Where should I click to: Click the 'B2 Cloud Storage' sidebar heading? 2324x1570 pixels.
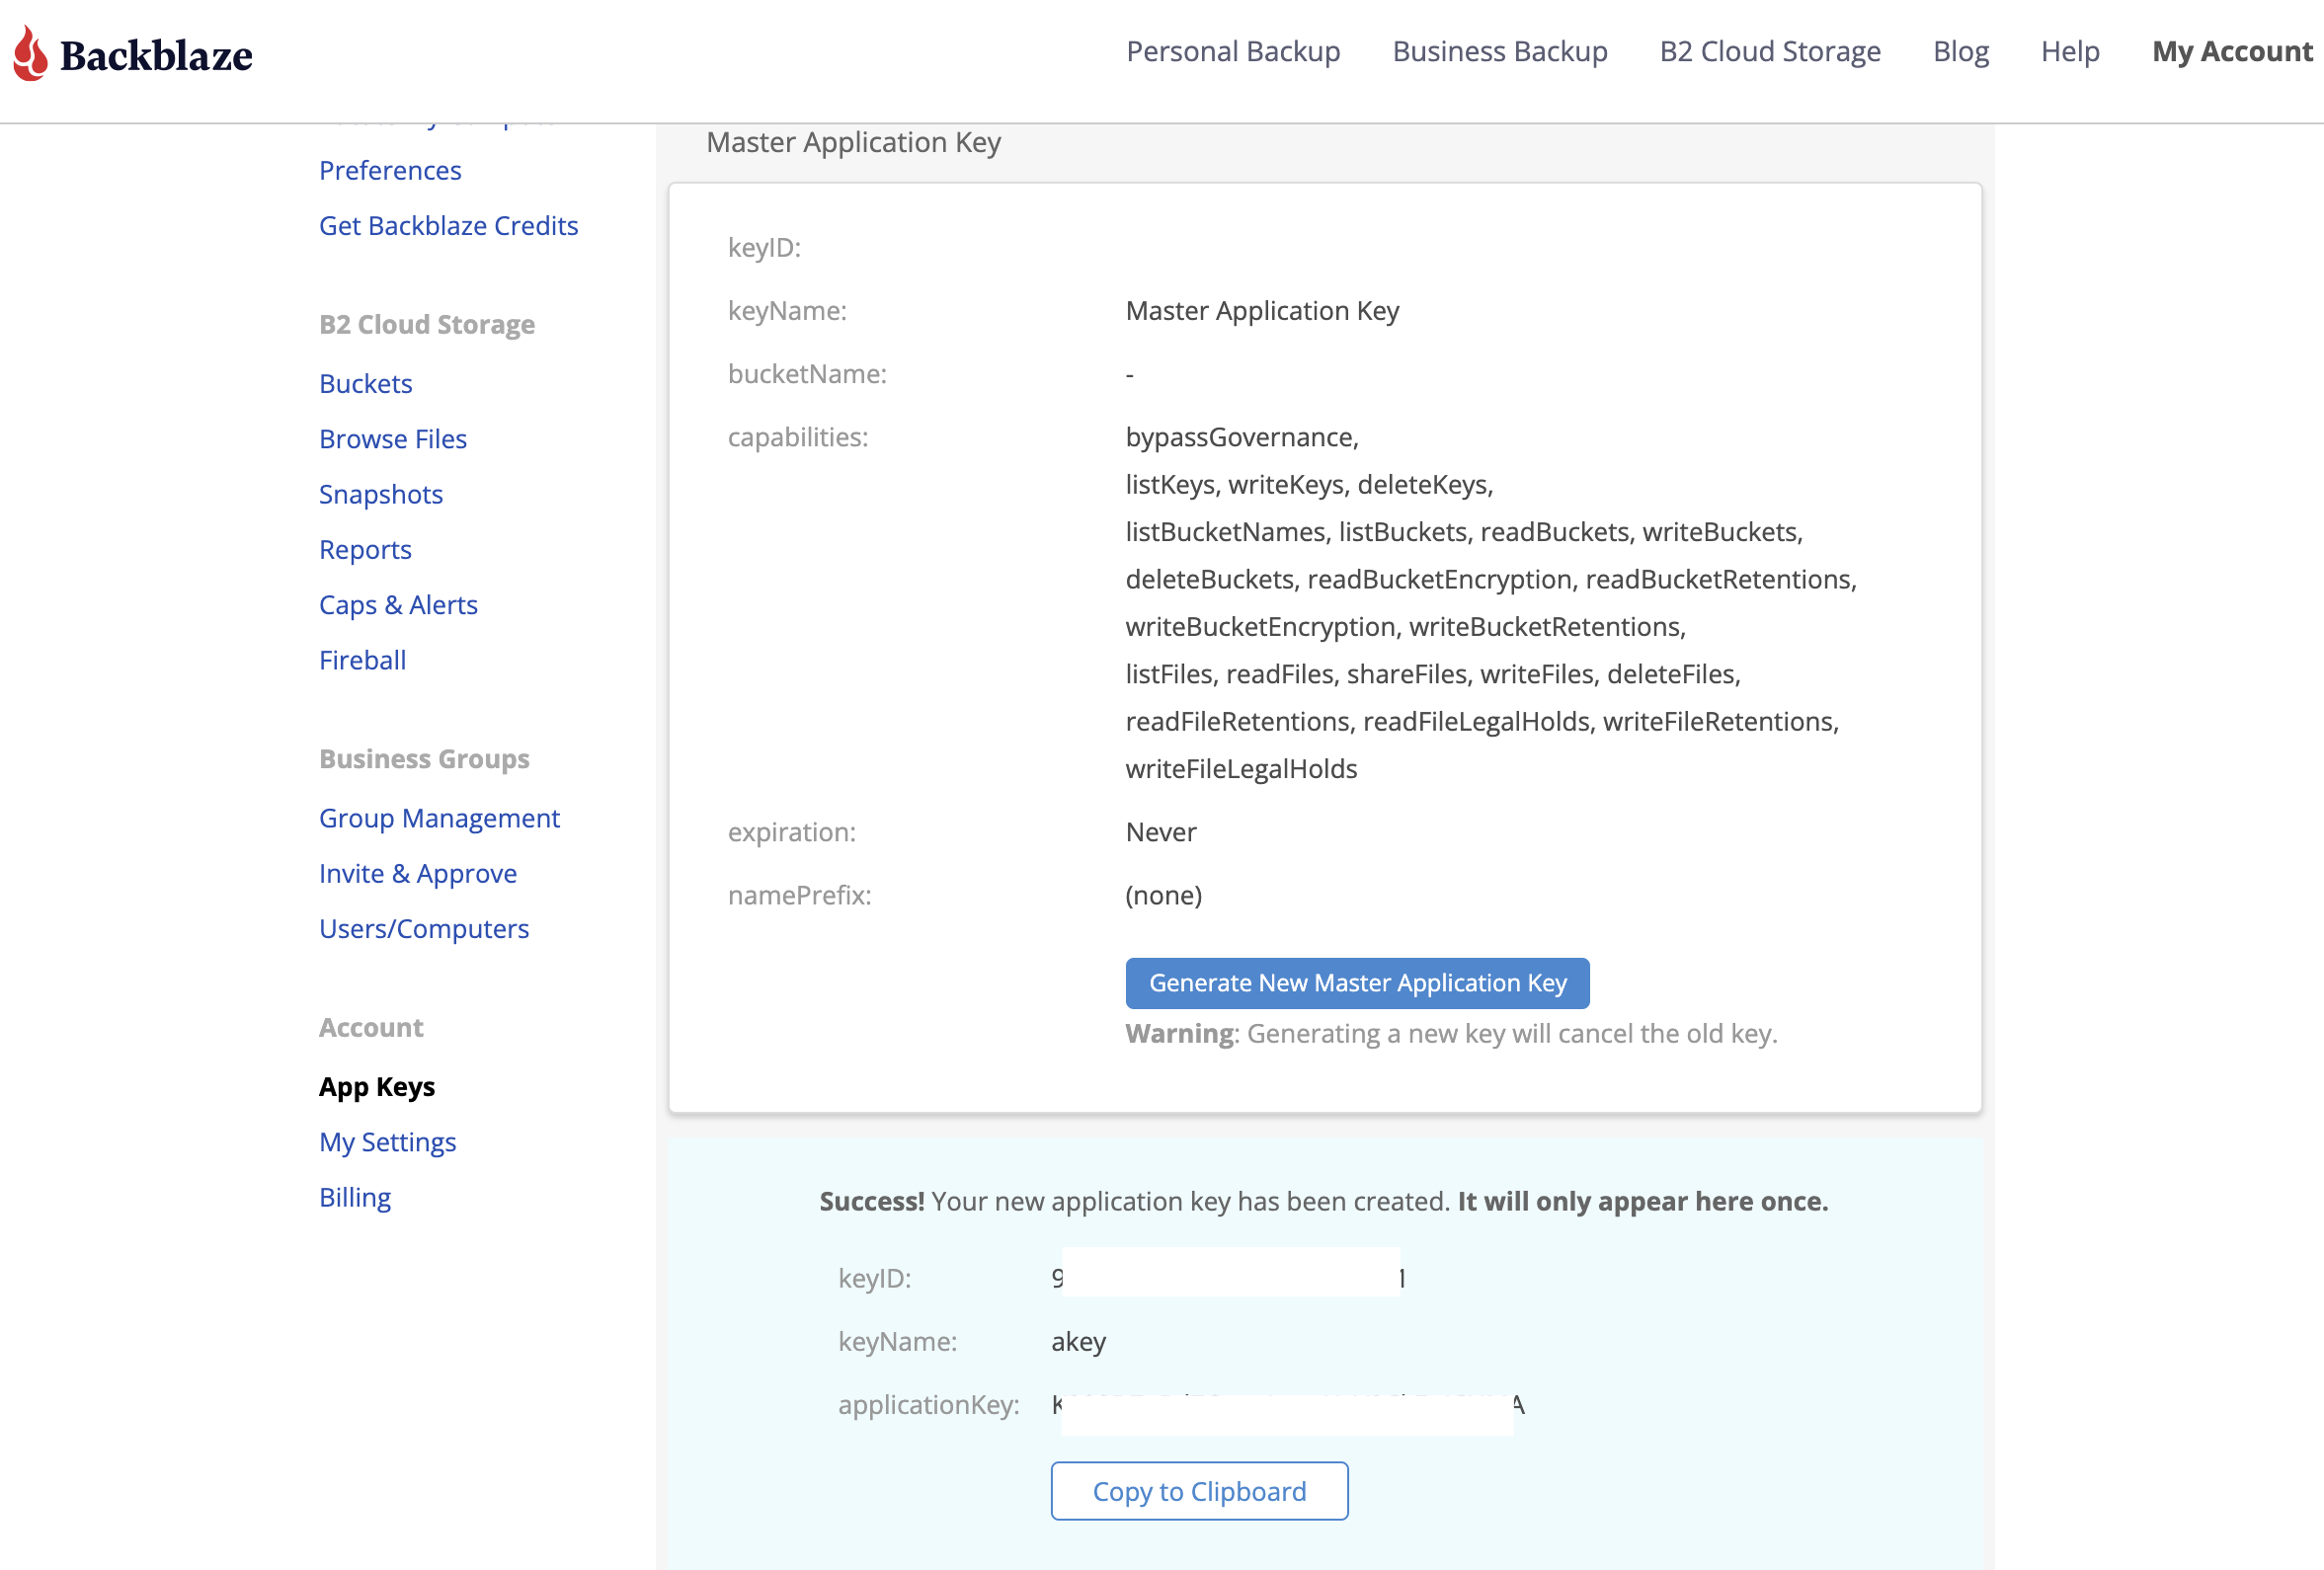point(426,325)
